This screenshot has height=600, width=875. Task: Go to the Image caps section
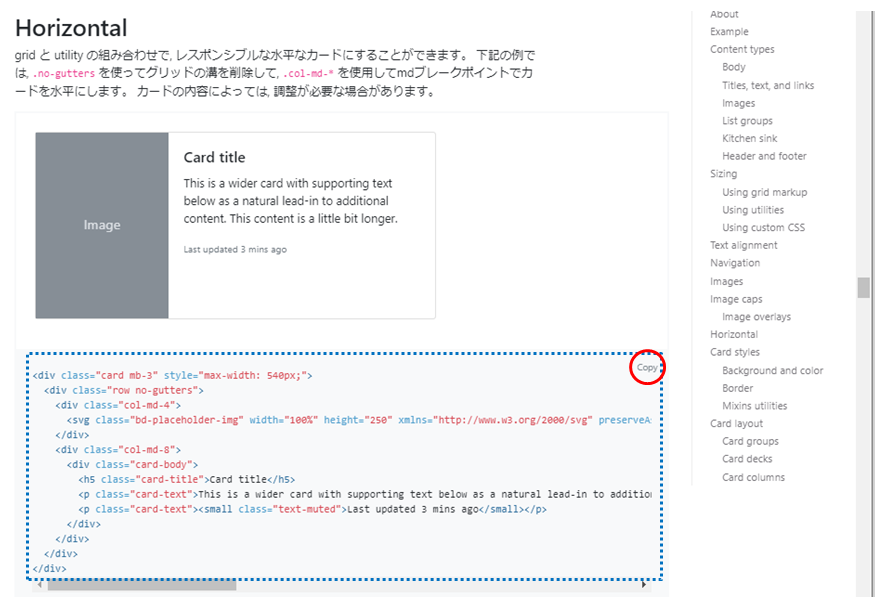point(736,299)
